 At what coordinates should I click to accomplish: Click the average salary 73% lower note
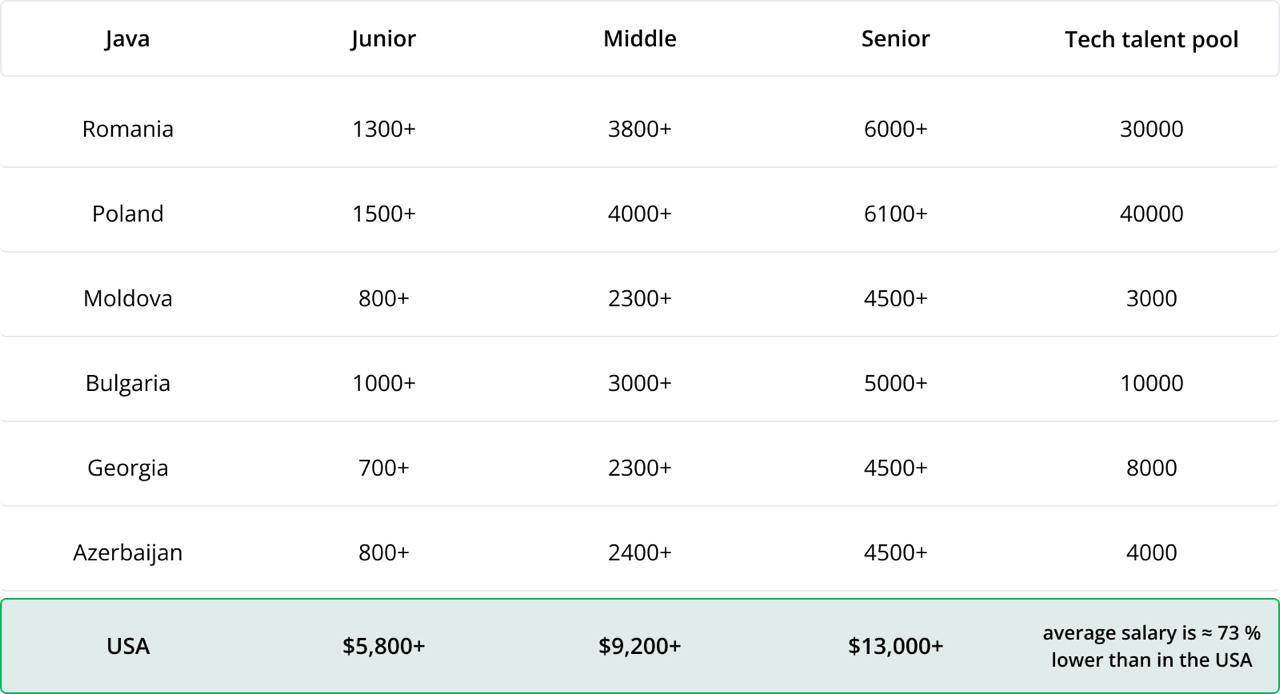click(1151, 646)
